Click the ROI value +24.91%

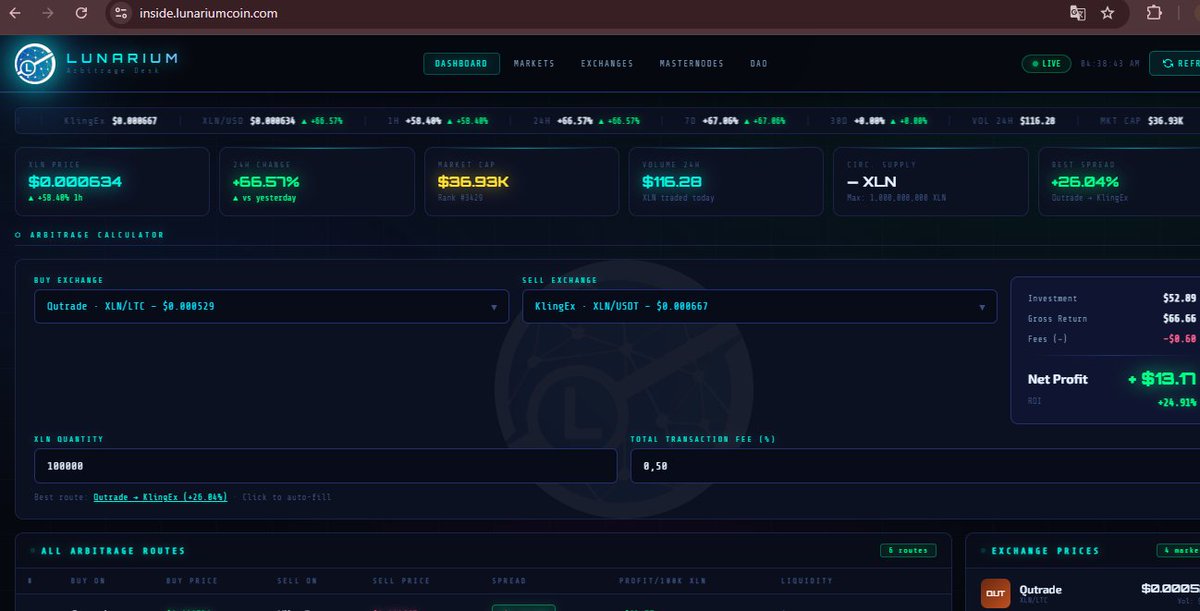pyautogui.click(x=1178, y=402)
